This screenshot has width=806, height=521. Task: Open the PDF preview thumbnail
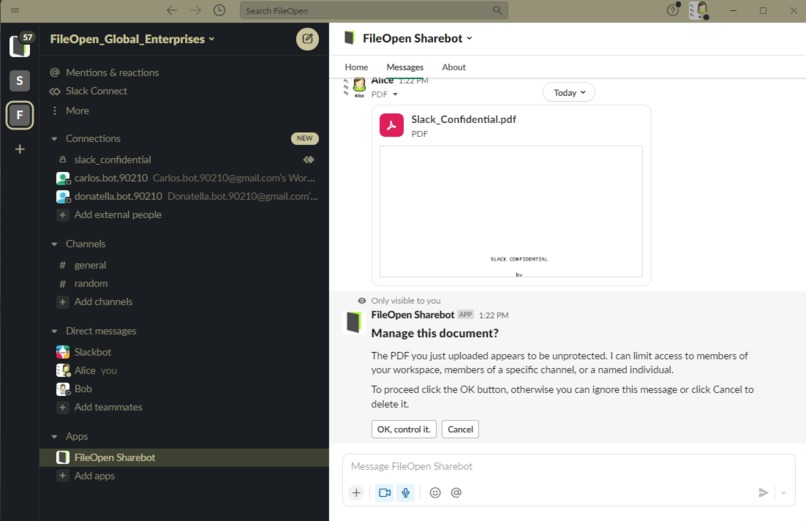click(x=511, y=212)
